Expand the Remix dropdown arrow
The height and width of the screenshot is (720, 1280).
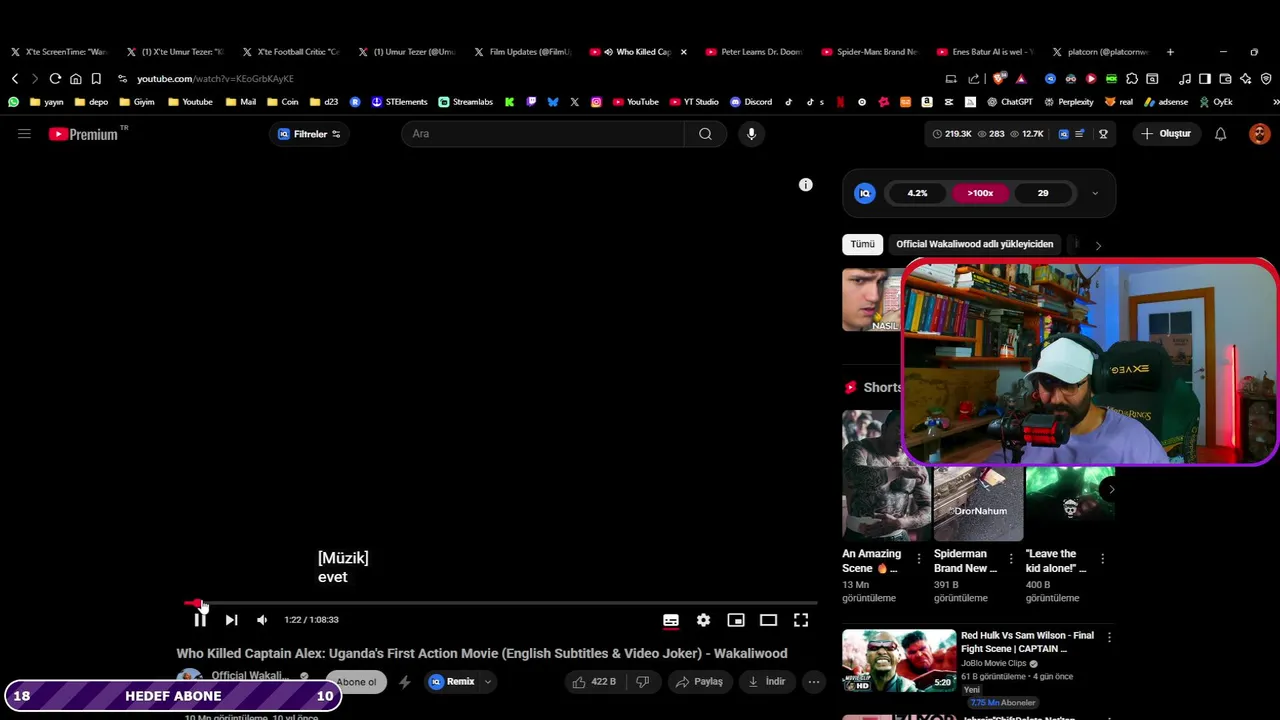[x=488, y=682]
